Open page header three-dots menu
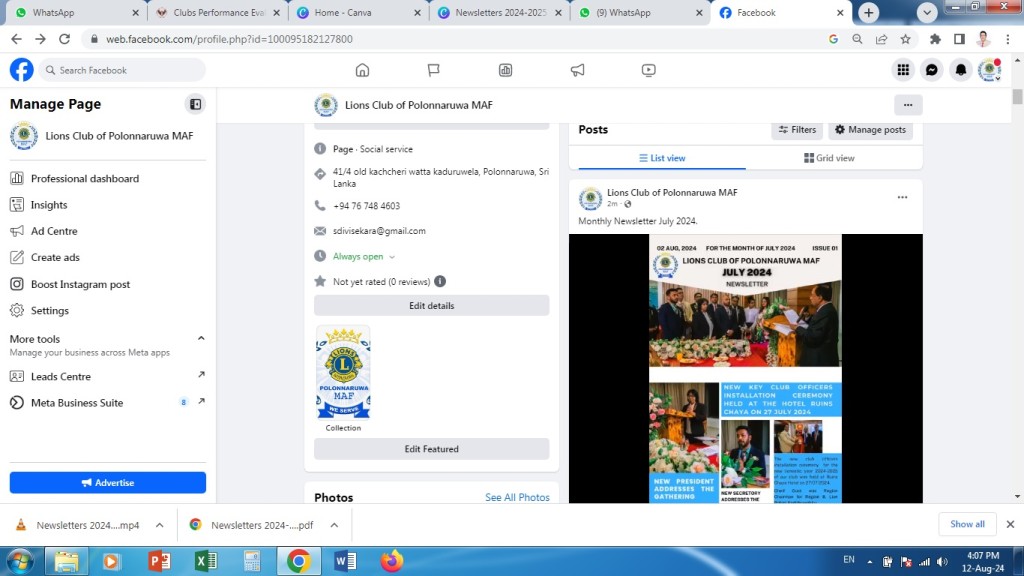The height and width of the screenshot is (576, 1024). tap(908, 104)
